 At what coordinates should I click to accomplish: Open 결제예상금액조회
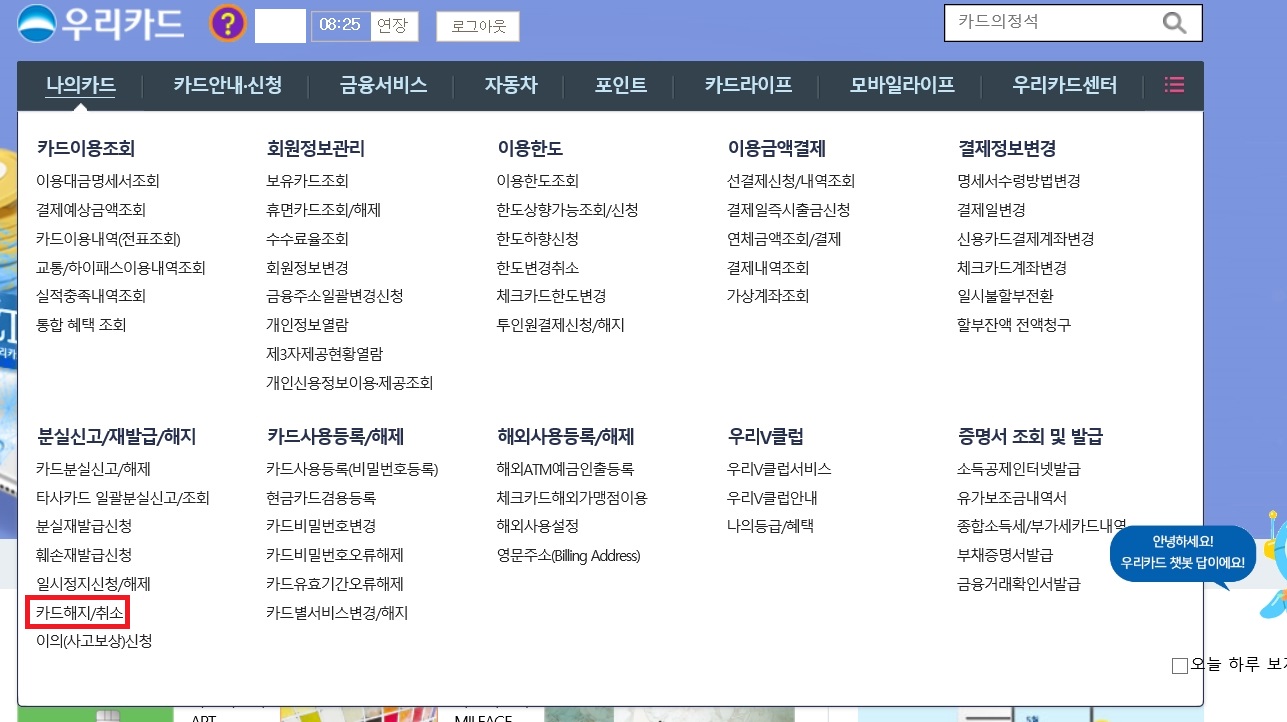click(x=91, y=210)
